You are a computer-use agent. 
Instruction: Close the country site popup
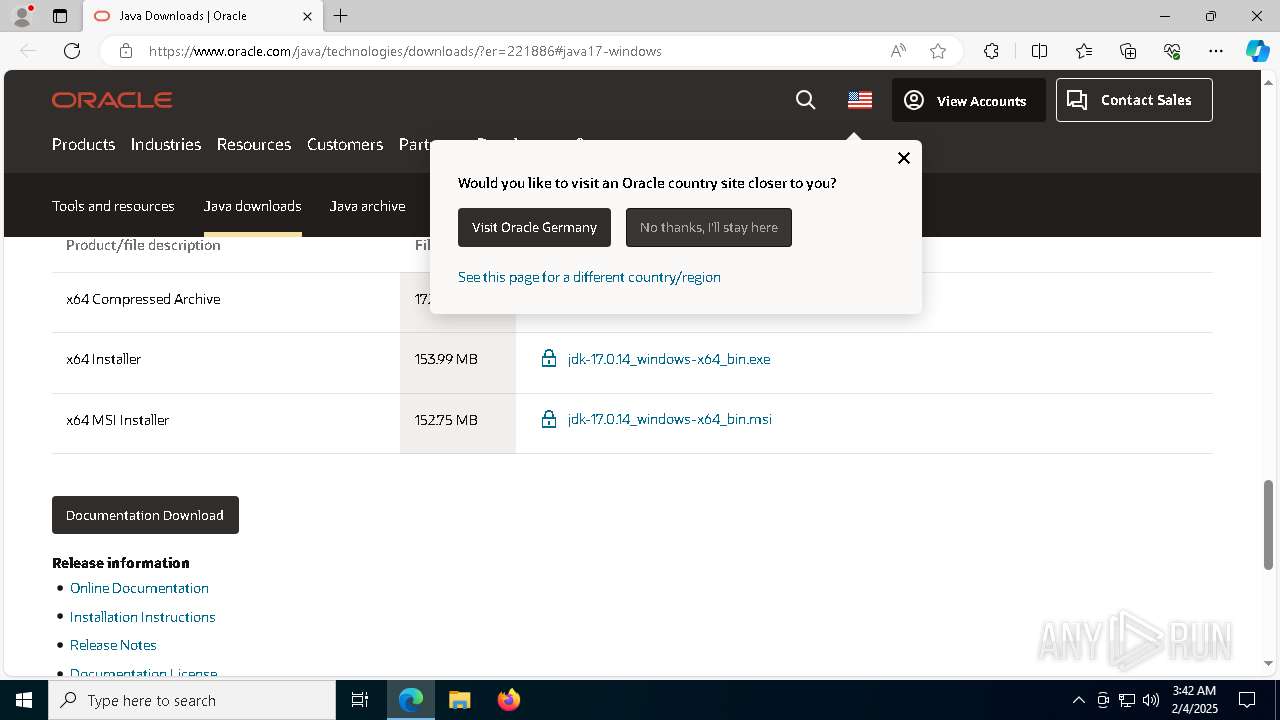click(904, 158)
